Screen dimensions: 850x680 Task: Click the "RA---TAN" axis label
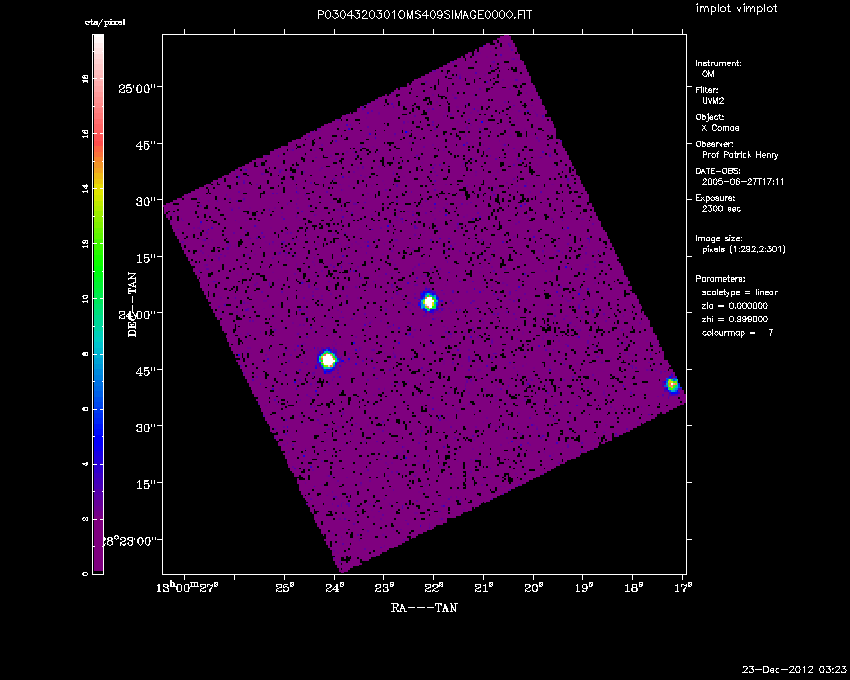(x=424, y=608)
